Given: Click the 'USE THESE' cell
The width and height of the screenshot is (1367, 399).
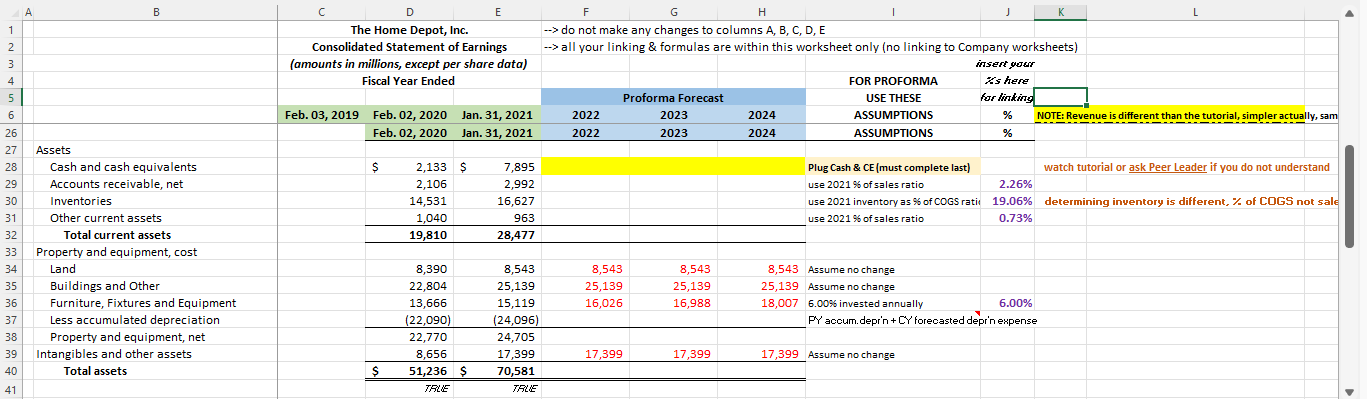Looking at the screenshot, I should pyautogui.click(x=893, y=98).
